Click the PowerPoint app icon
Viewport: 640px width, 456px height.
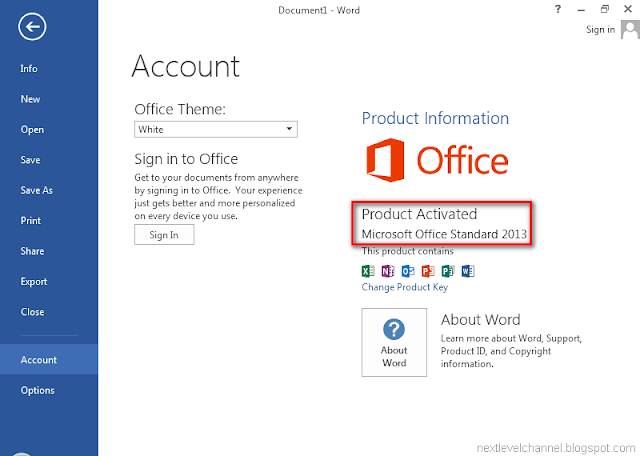coord(428,271)
